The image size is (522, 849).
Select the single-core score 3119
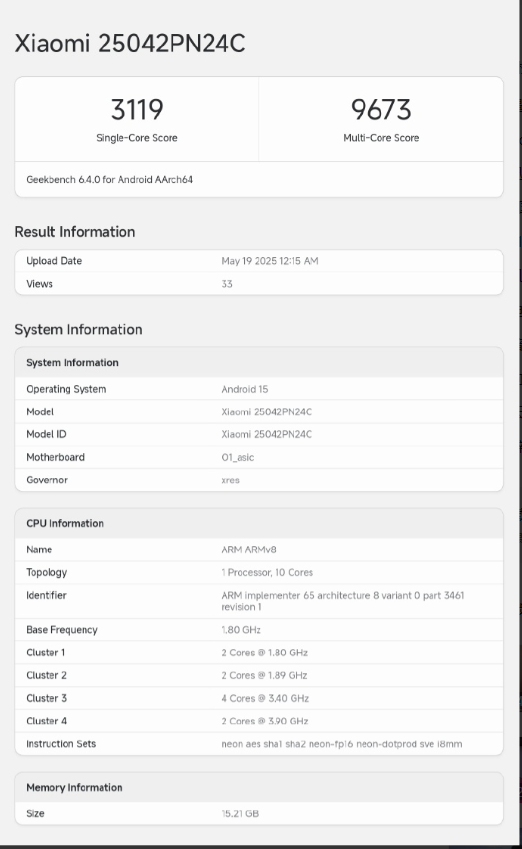point(137,109)
